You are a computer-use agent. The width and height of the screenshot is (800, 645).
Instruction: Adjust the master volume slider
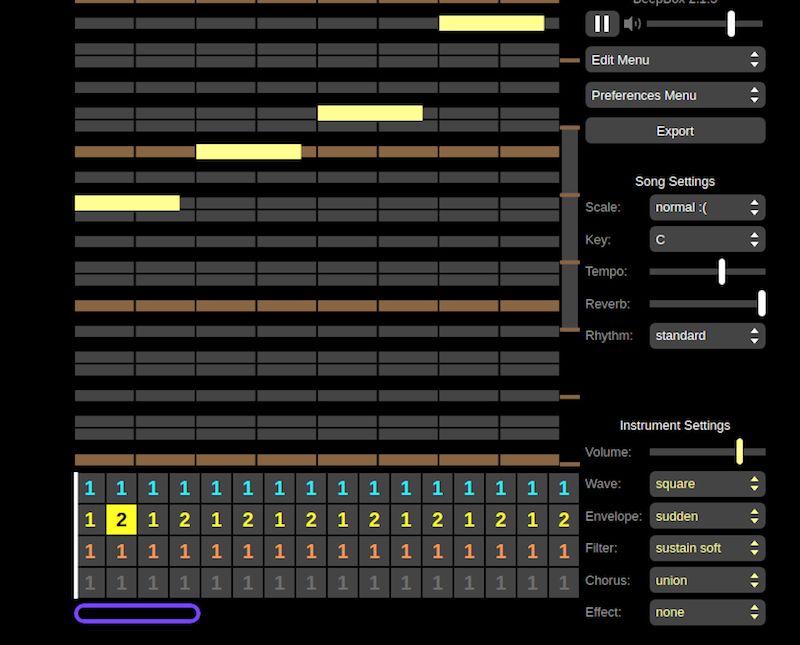[x=705, y=23]
